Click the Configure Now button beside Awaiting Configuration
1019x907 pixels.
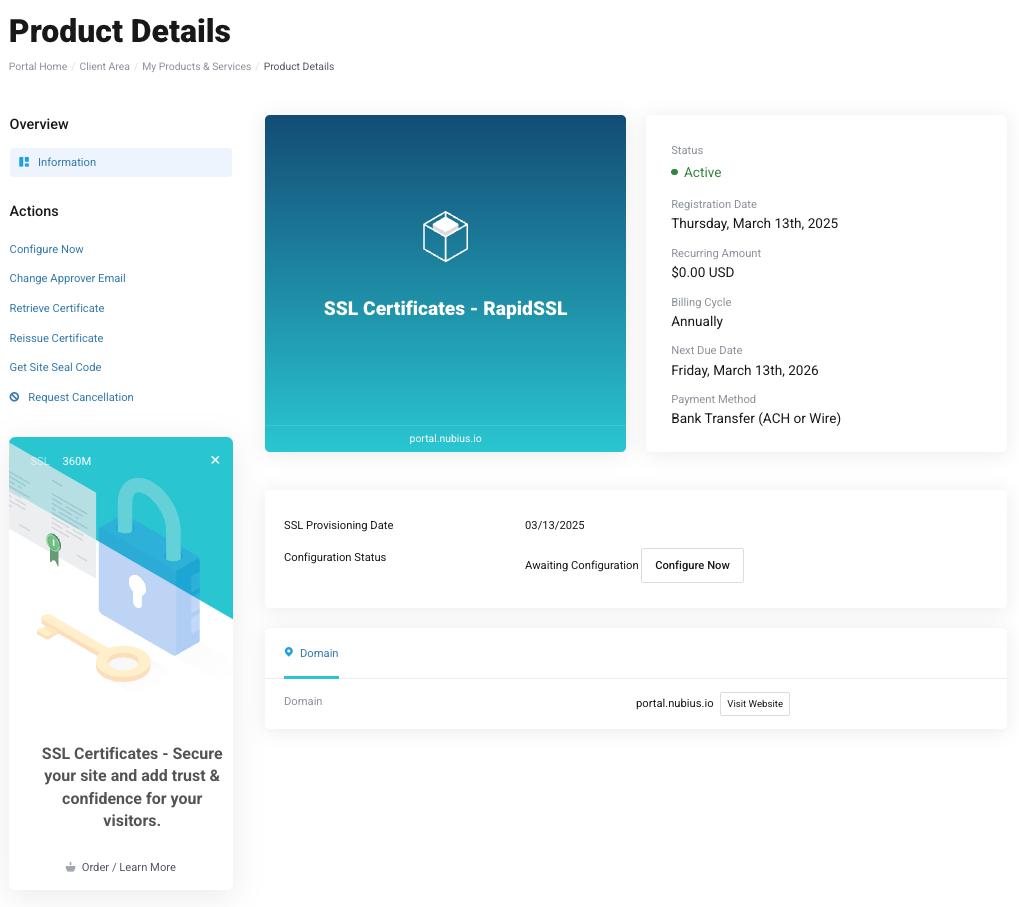pos(692,565)
